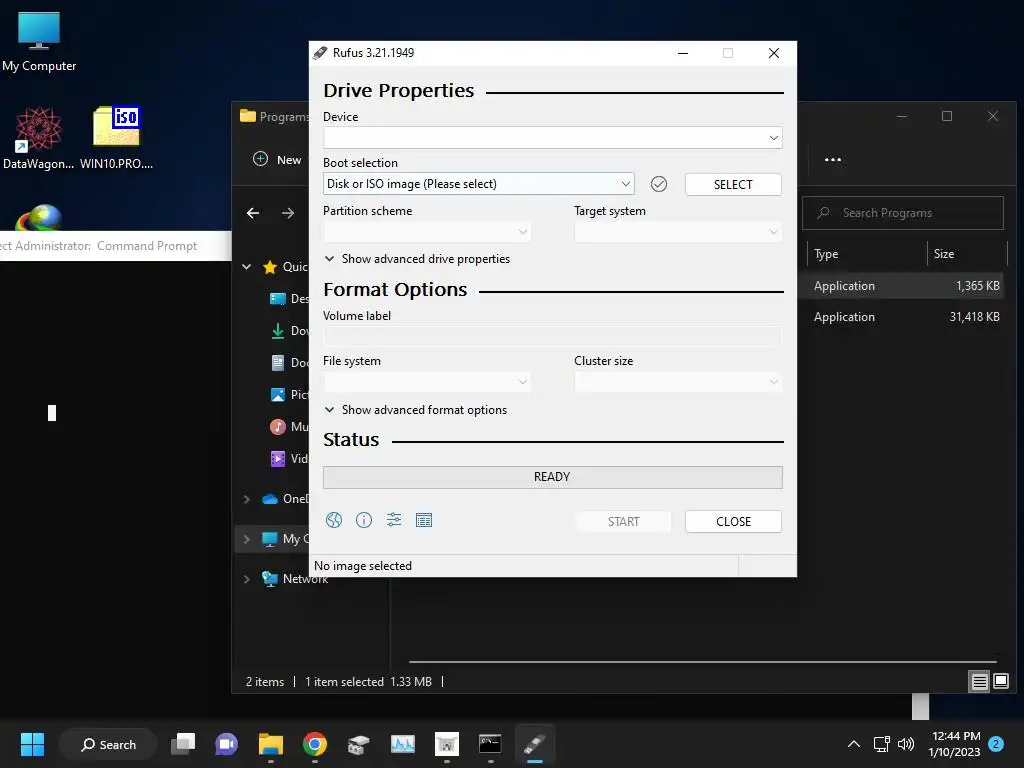Open My Computer desktop icon
Viewport: 1024px width, 768px height.
[x=39, y=41]
